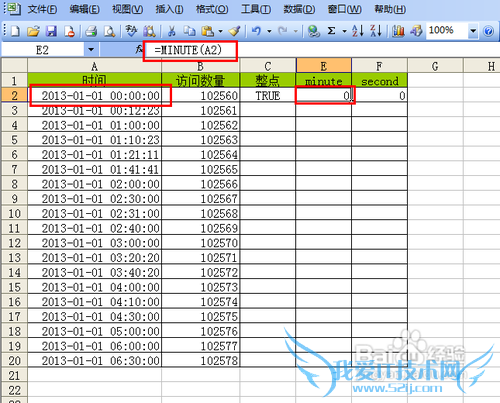Select cell with value 102578
This screenshot has width=500, height=403.
pos(201,360)
